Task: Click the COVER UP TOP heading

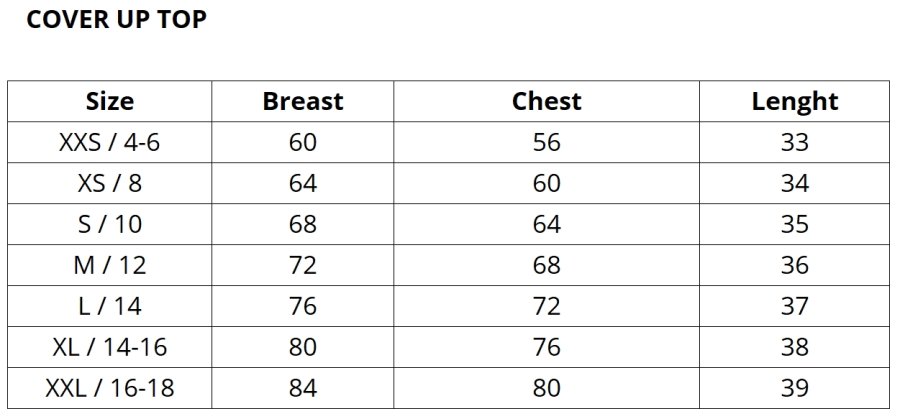Action: tap(116, 21)
